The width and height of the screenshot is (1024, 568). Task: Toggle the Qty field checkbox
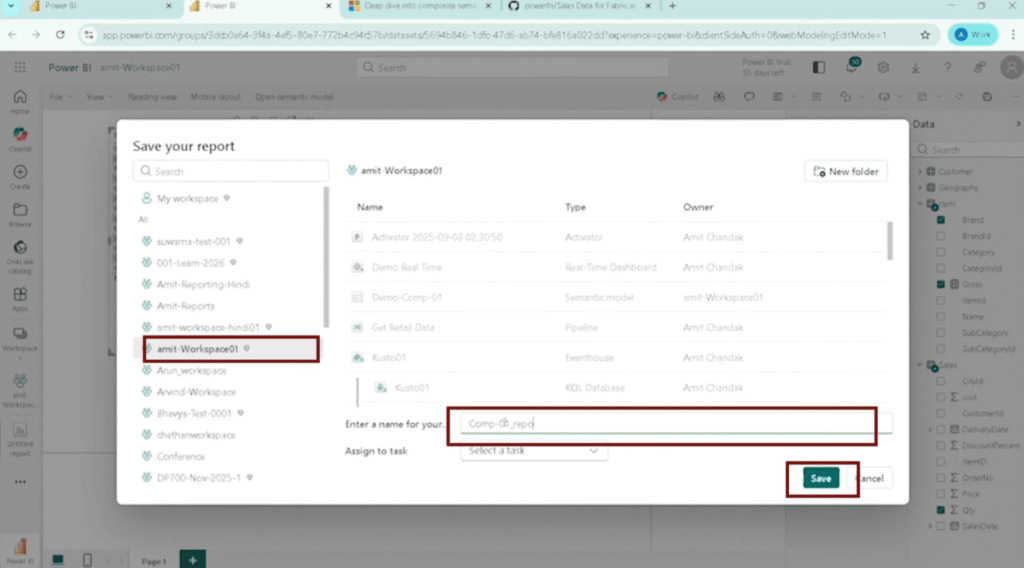point(941,510)
